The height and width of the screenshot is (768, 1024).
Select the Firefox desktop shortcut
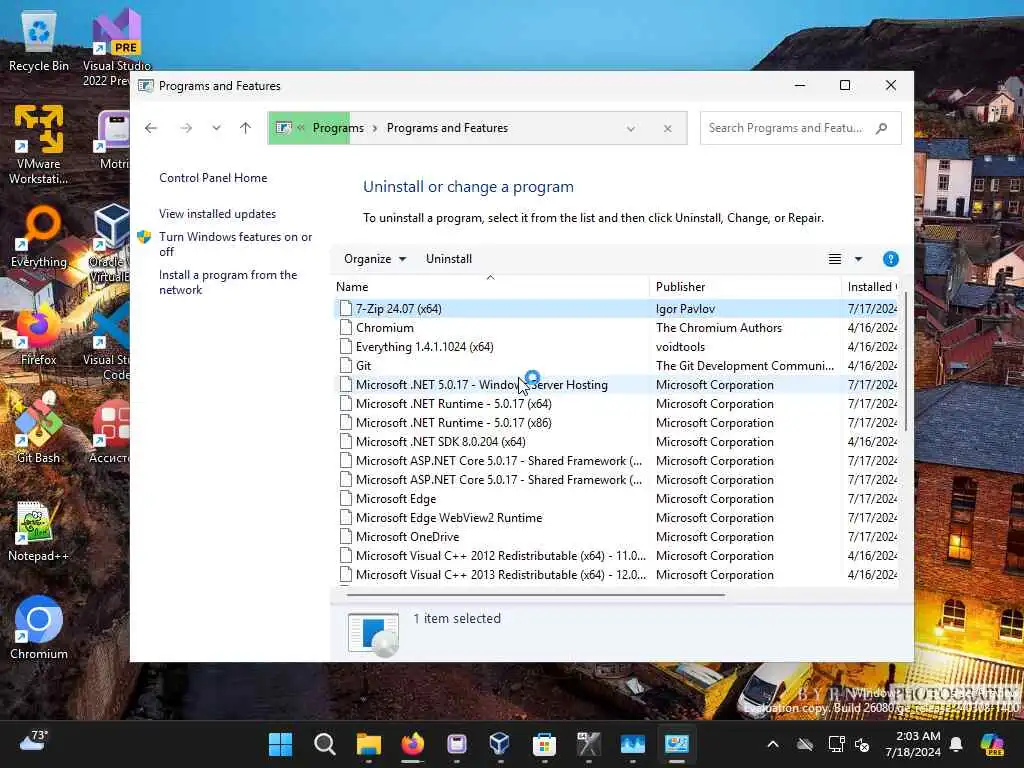pyautogui.click(x=39, y=336)
